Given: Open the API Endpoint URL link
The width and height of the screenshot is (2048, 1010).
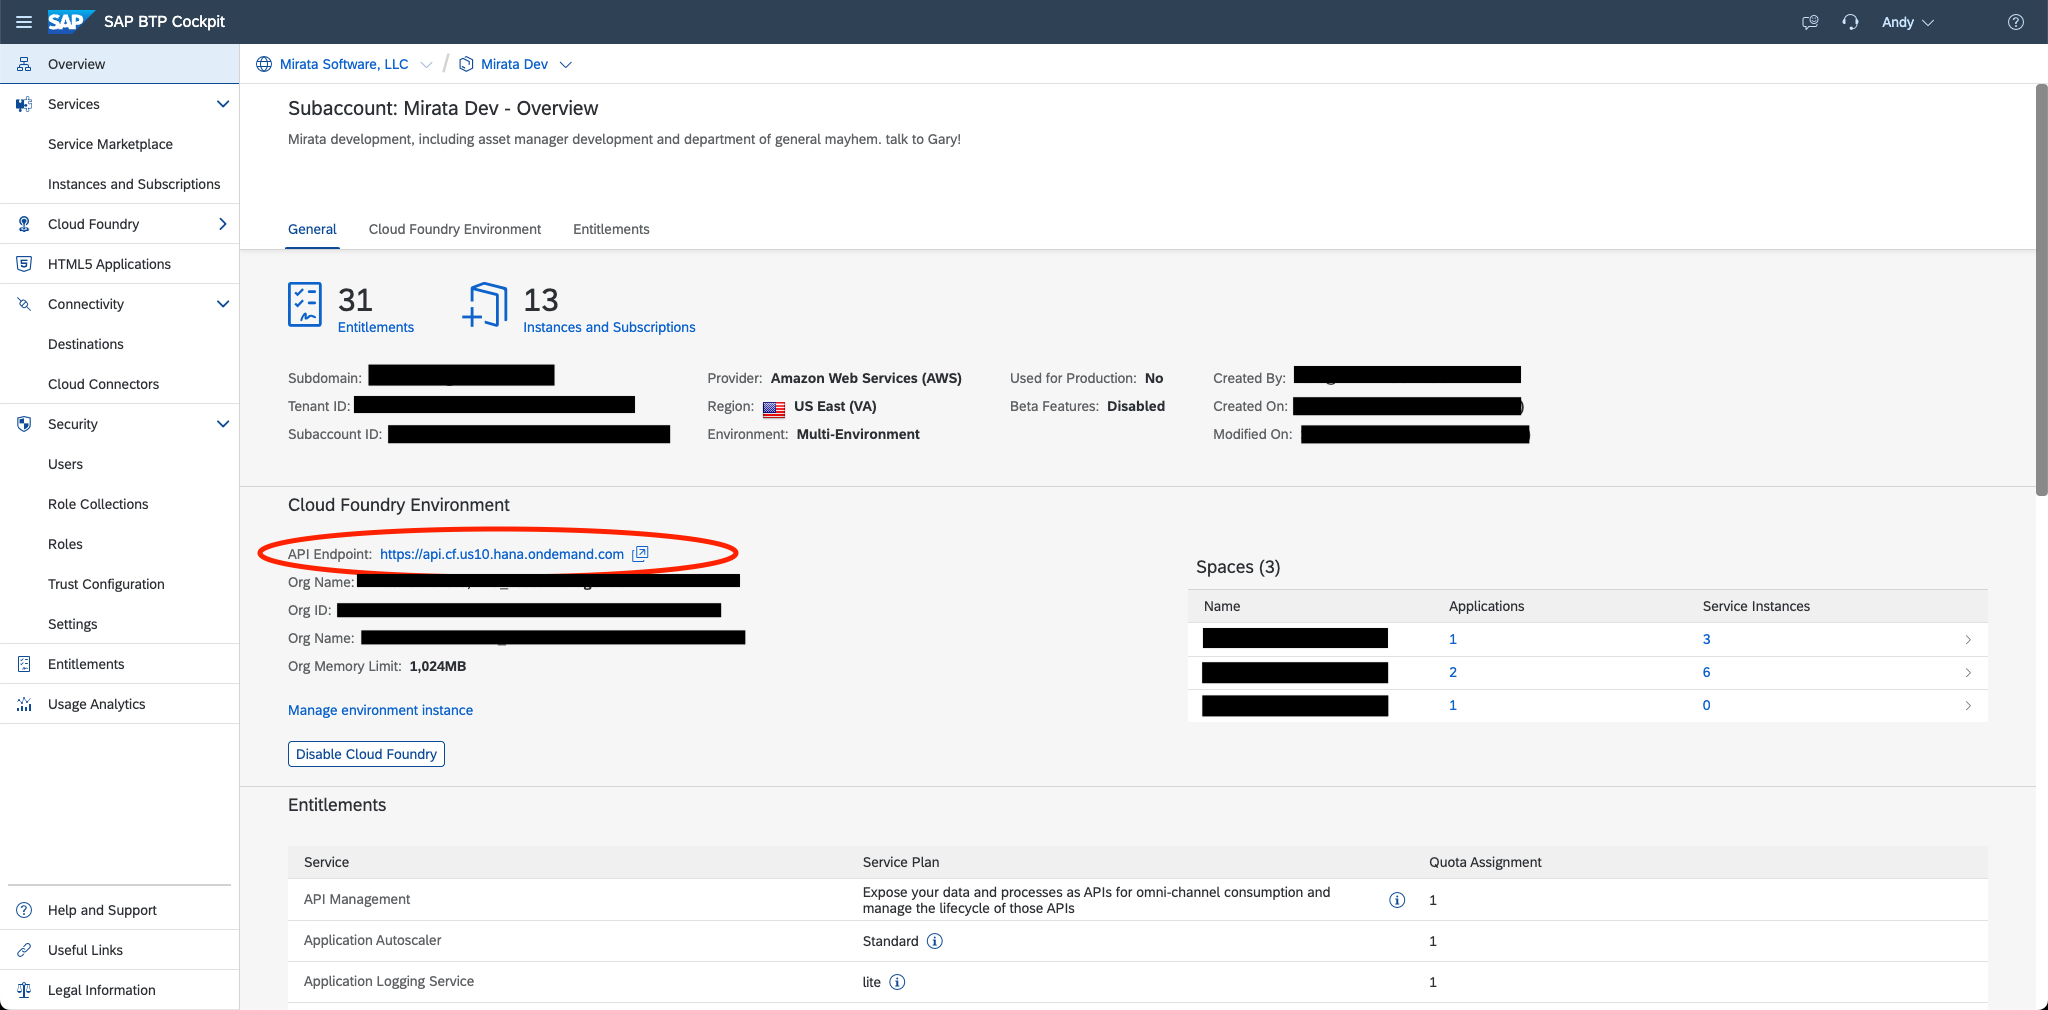Looking at the screenshot, I should [502, 554].
